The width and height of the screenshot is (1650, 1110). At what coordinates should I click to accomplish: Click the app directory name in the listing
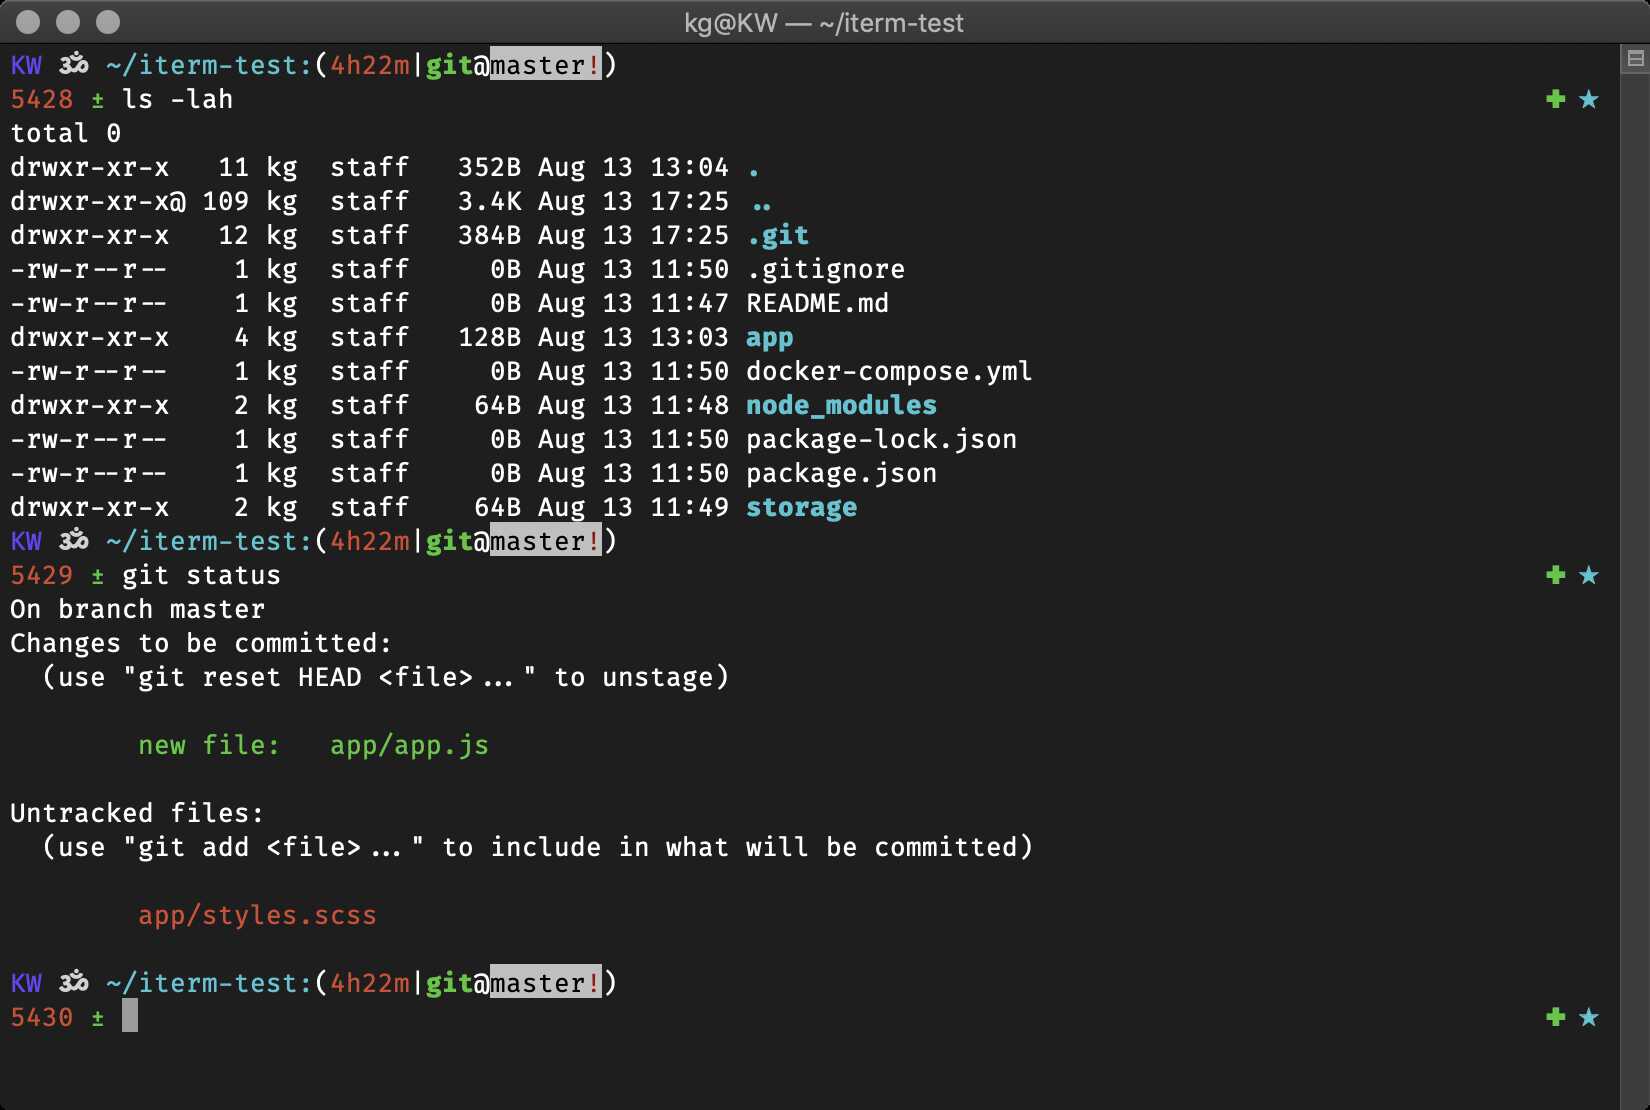tap(770, 338)
